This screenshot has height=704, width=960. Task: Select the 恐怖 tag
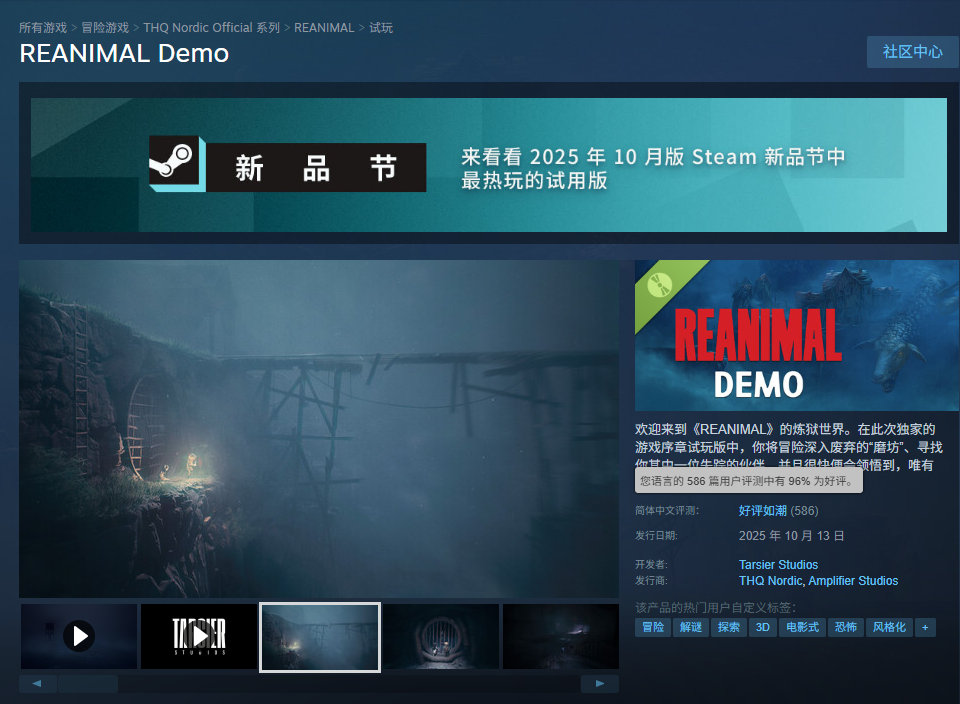846,627
